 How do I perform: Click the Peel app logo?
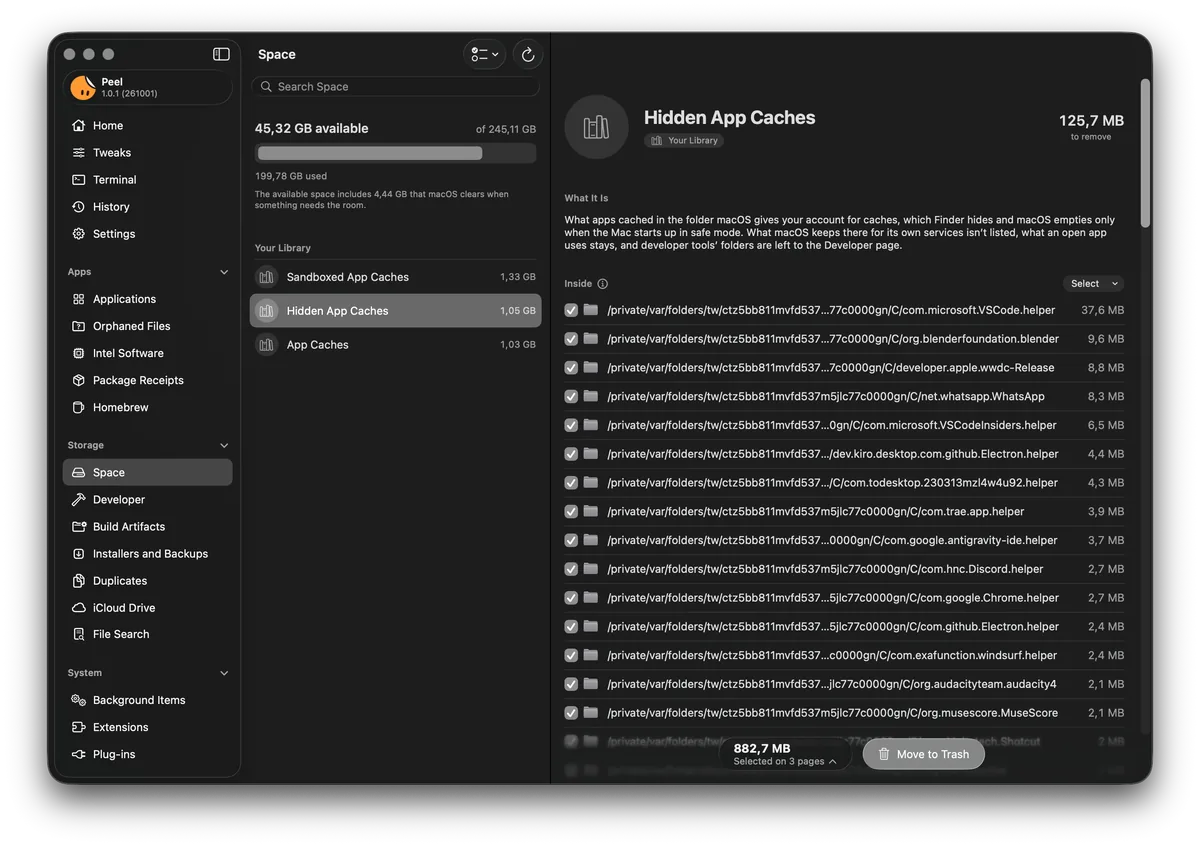click(x=83, y=87)
